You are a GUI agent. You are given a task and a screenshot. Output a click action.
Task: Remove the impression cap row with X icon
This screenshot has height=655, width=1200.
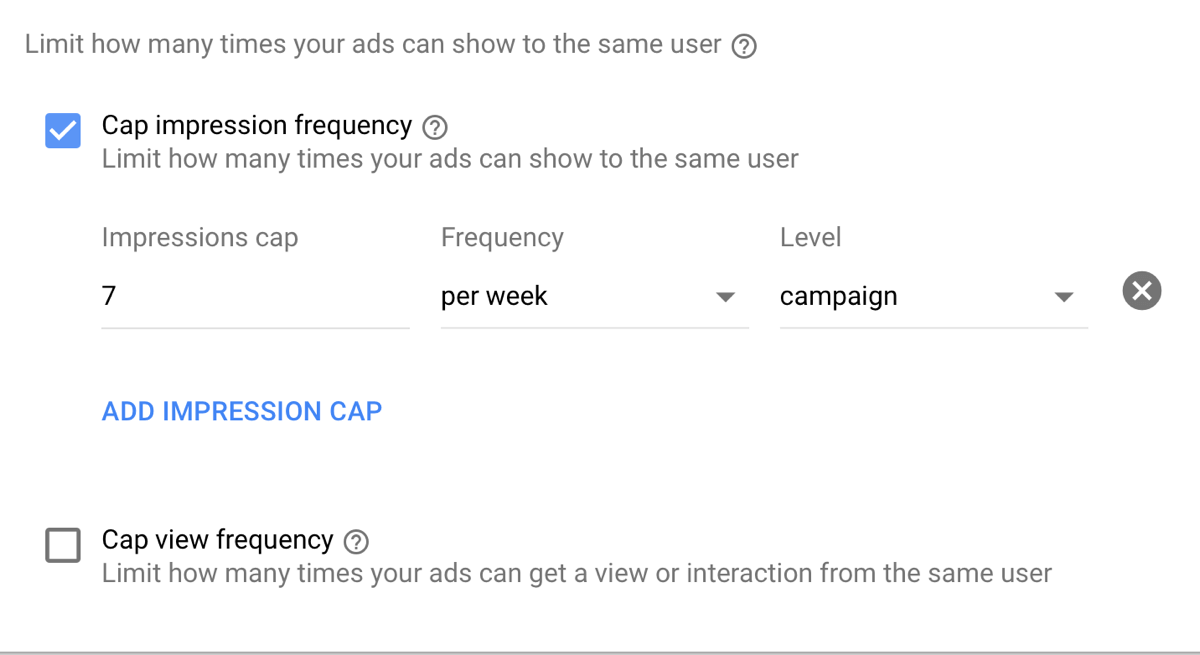pos(1142,291)
